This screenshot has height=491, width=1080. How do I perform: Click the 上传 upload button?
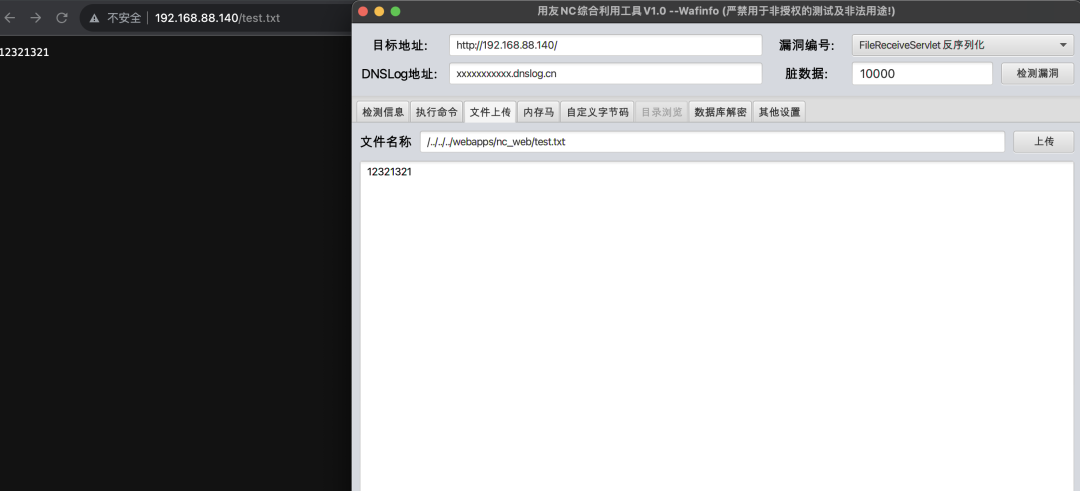point(1043,142)
